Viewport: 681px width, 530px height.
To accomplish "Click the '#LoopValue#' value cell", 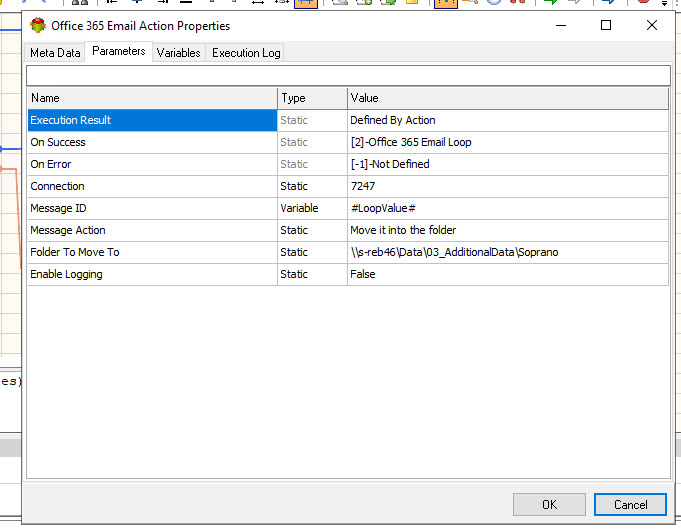I will click(508, 209).
